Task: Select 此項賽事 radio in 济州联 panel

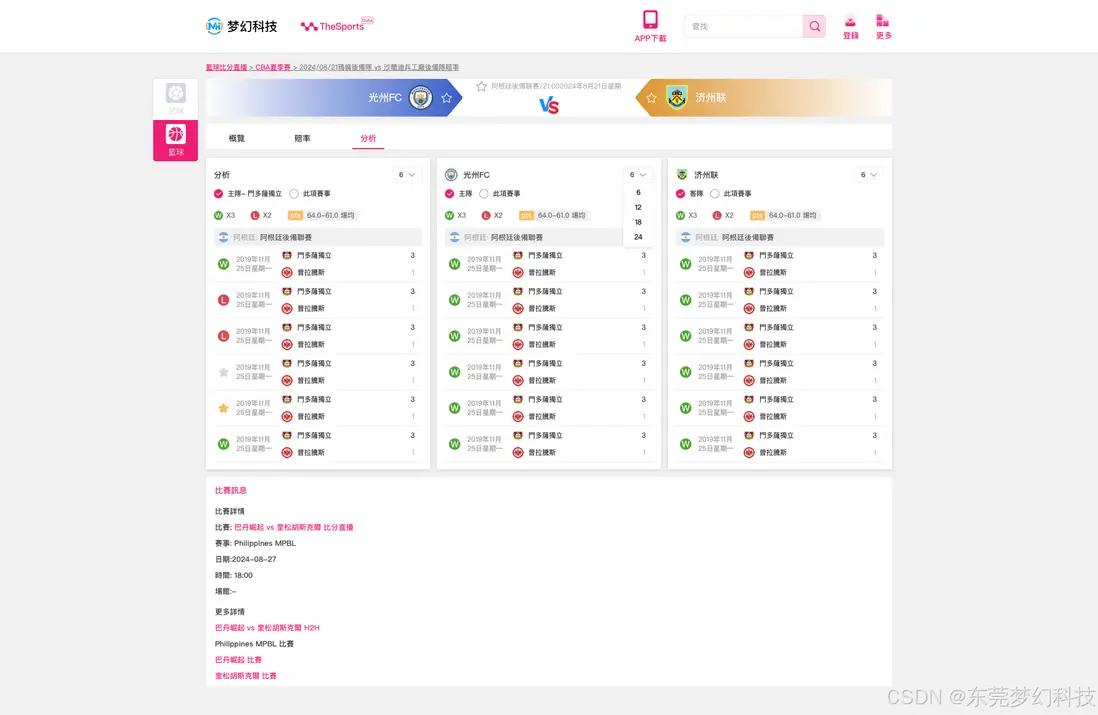Action: click(715, 193)
